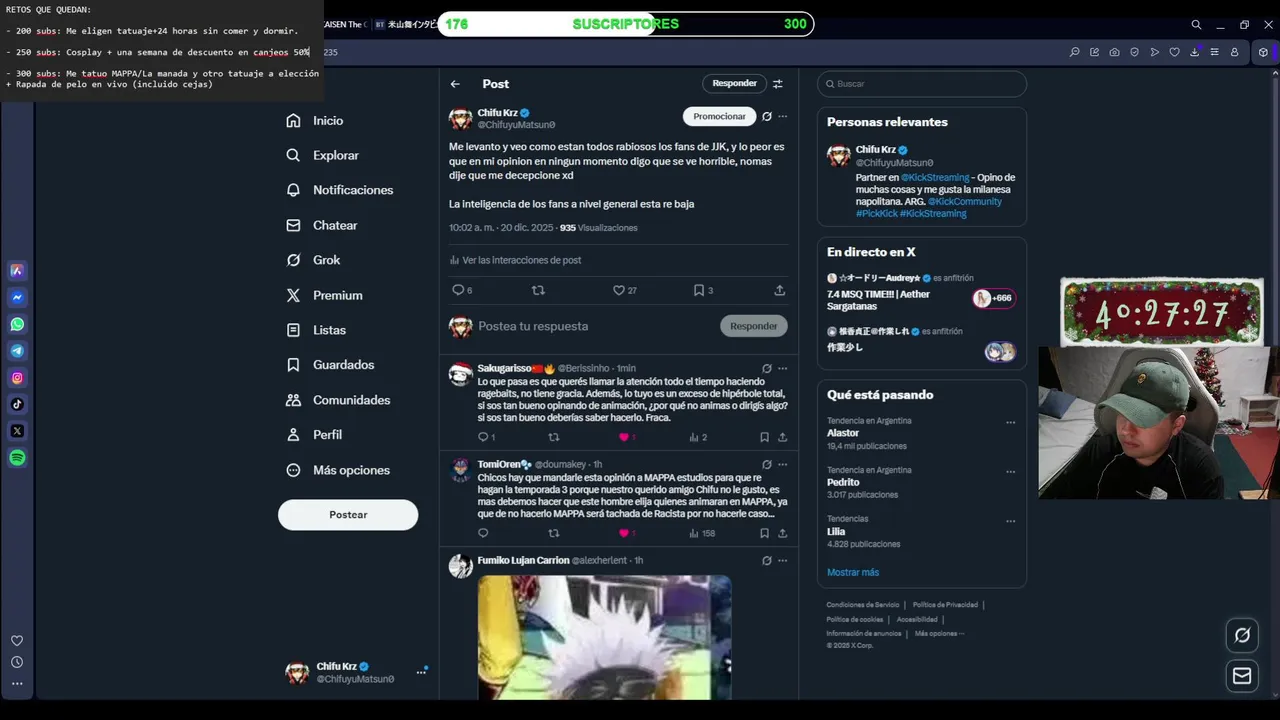
Task: Open WhatsApp in the Opera sidebar
Action: pyautogui.click(x=17, y=324)
